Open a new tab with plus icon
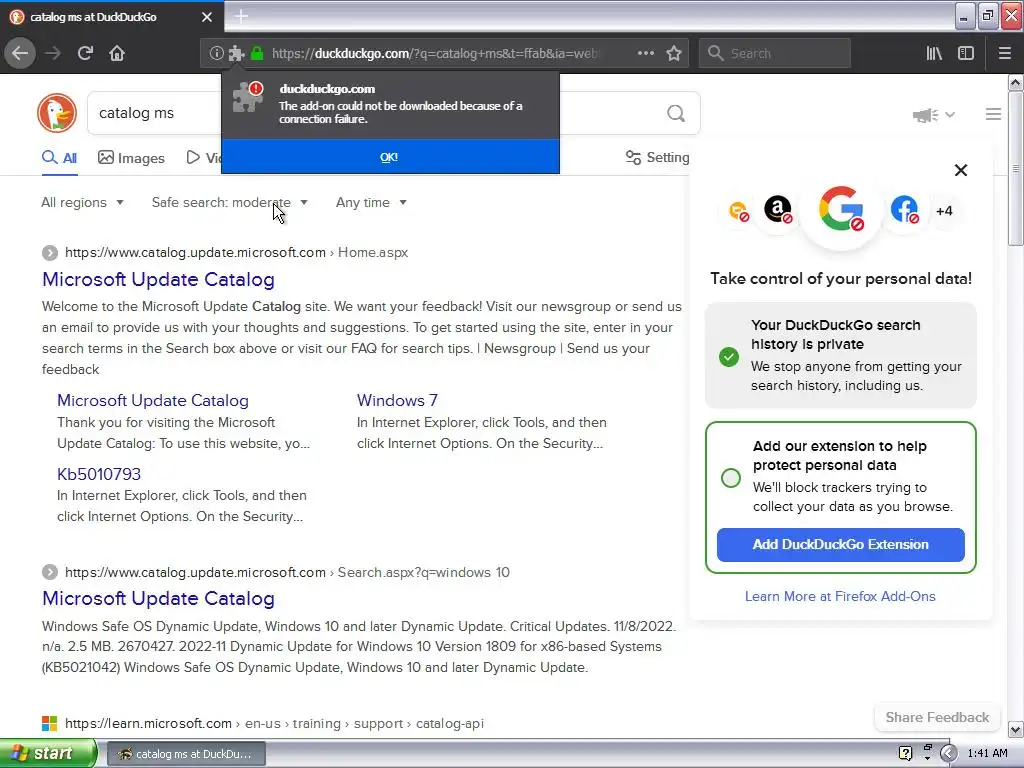 (241, 16)
